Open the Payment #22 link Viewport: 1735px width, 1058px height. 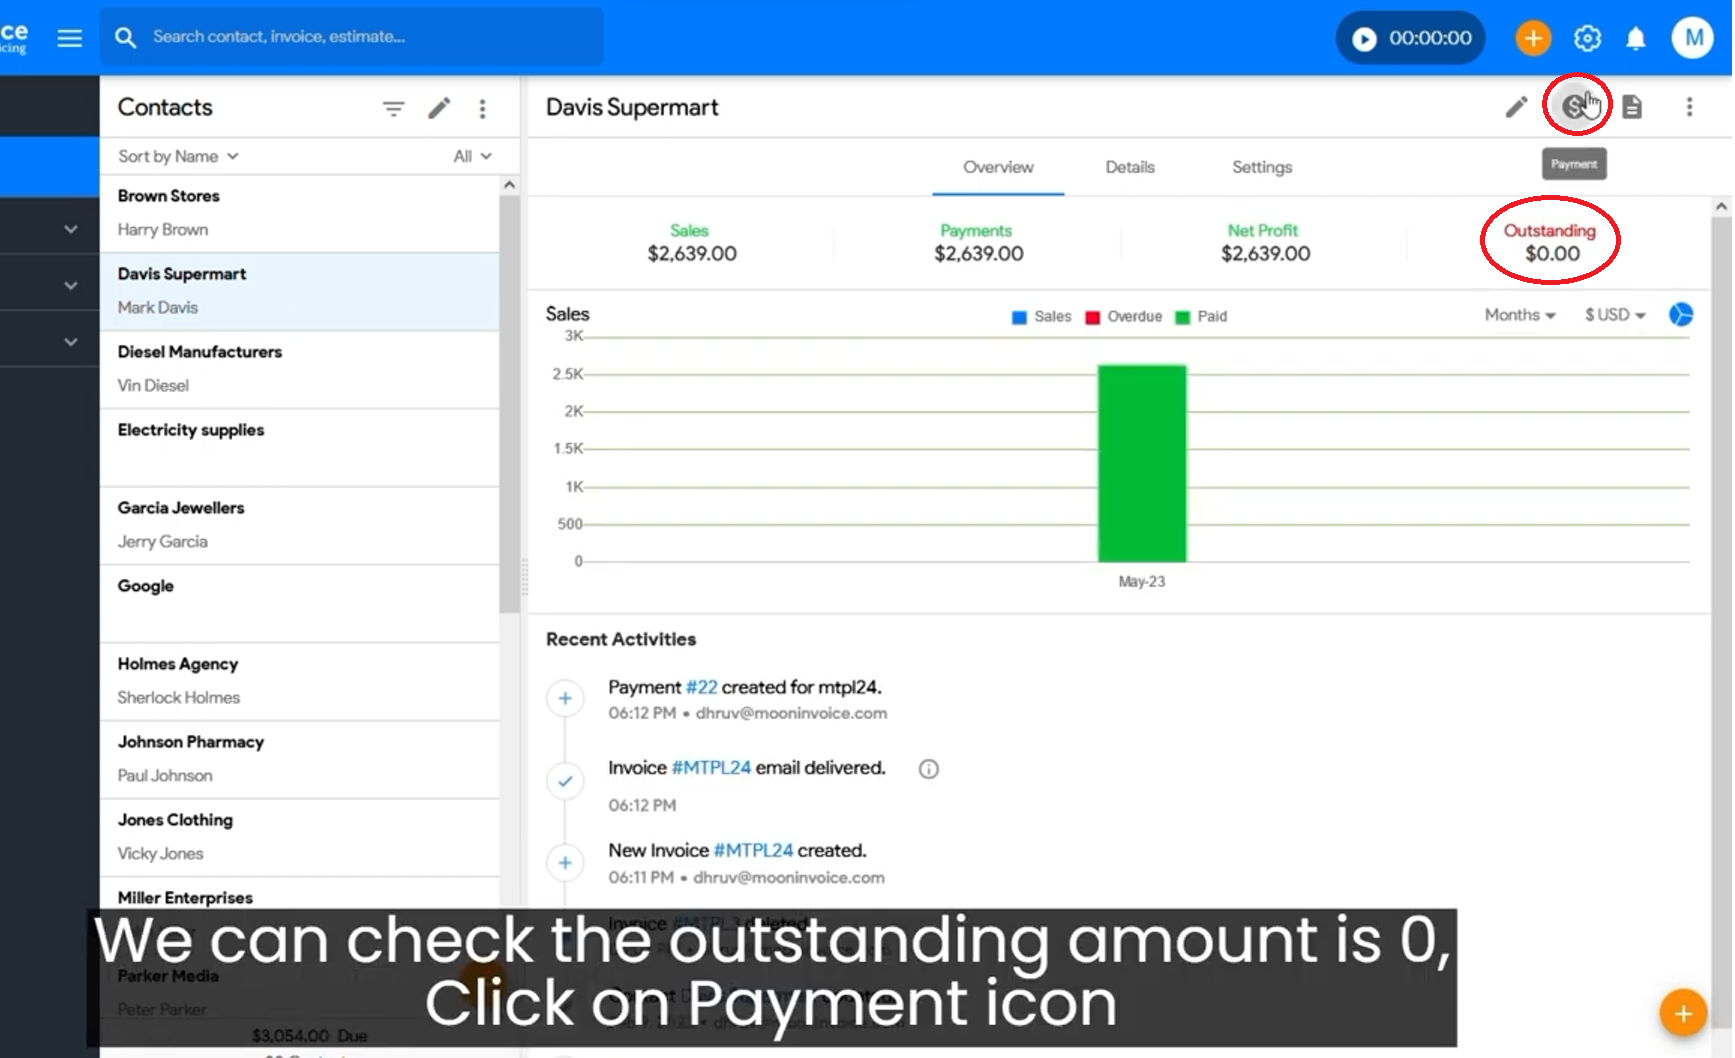click(701, 687)
